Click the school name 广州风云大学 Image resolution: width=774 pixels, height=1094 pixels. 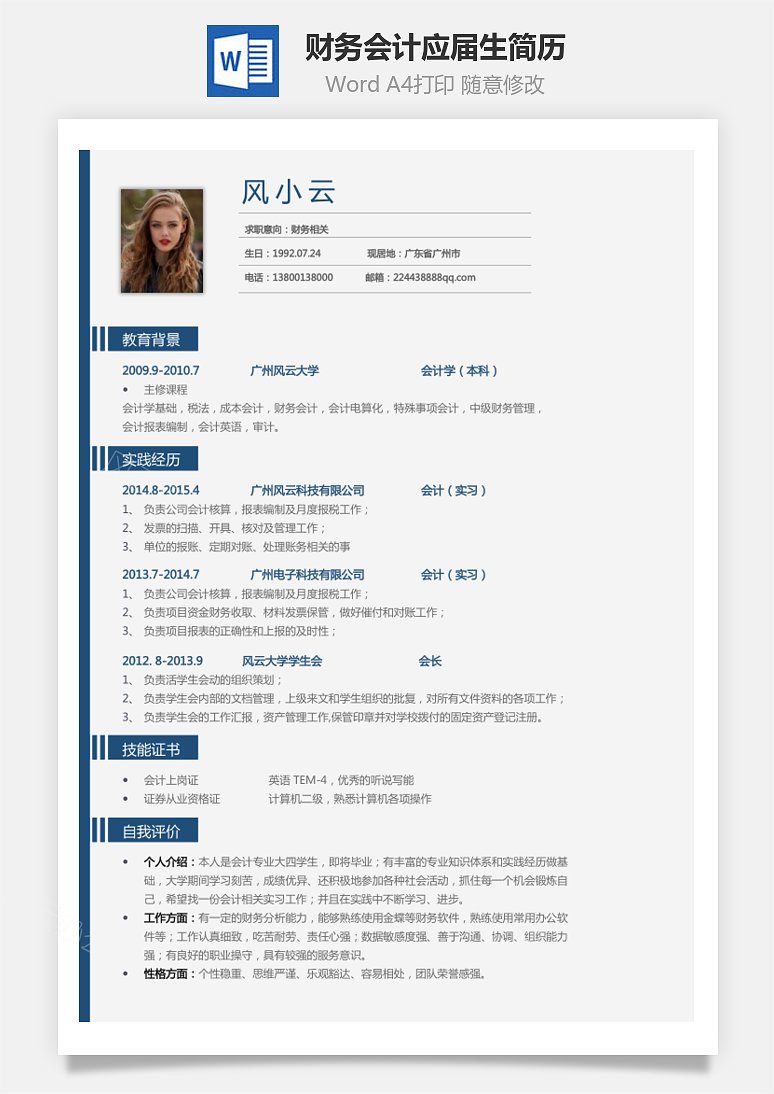(285, 370)
